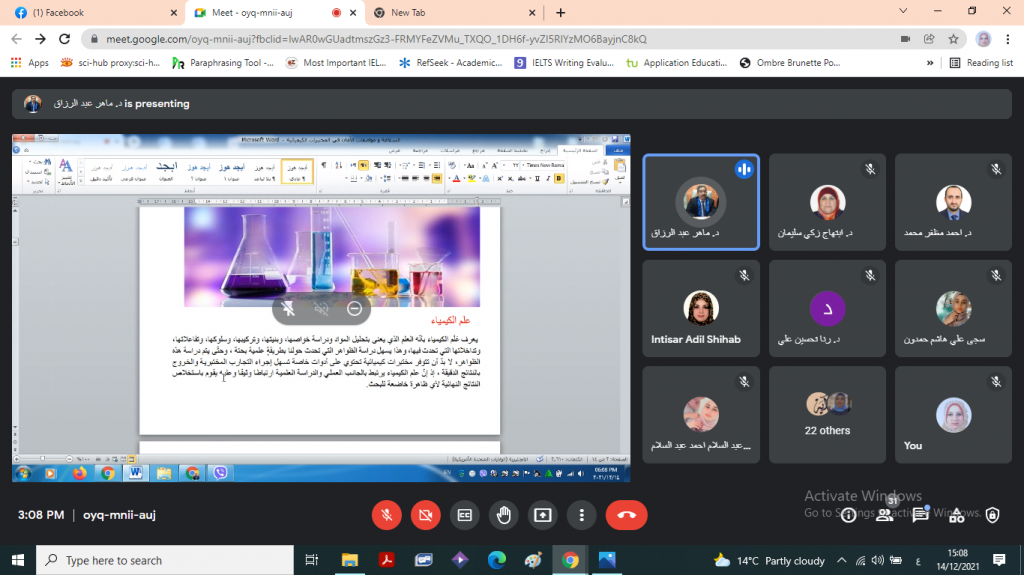
Task: Switch to the Facebook browser tab
Action: coord(93,13)
